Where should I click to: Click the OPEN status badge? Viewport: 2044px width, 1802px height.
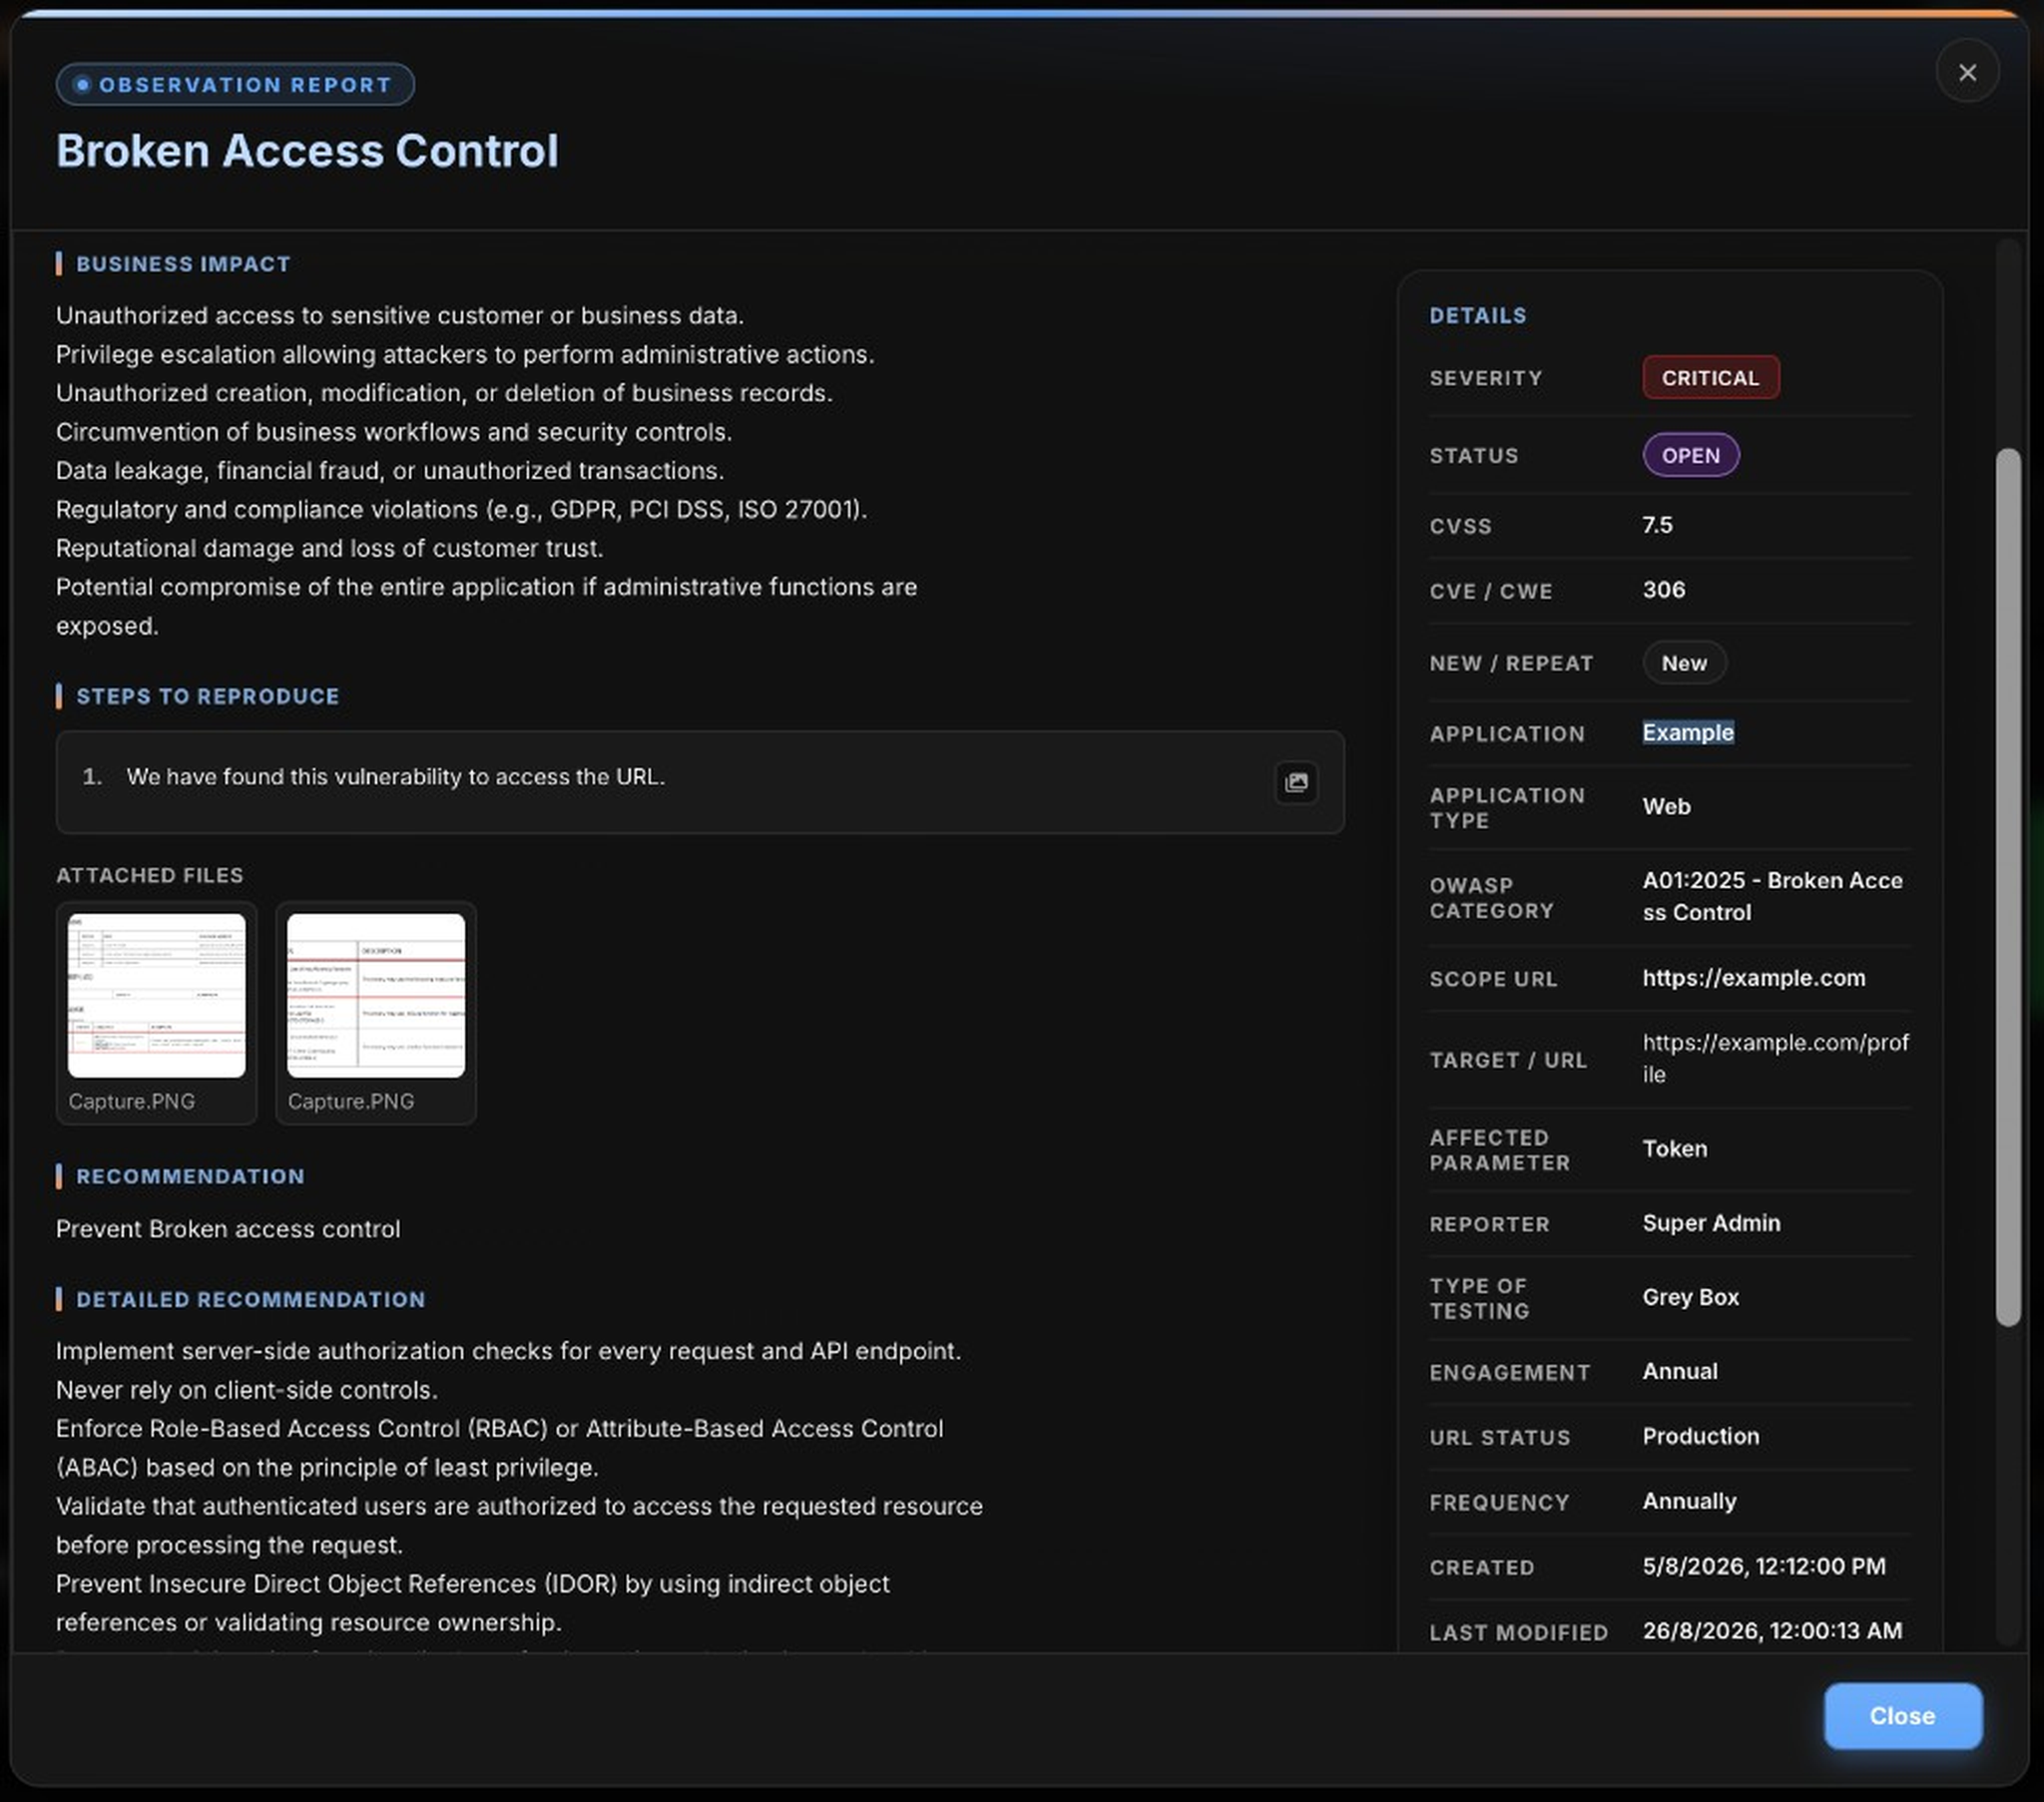1690,455
